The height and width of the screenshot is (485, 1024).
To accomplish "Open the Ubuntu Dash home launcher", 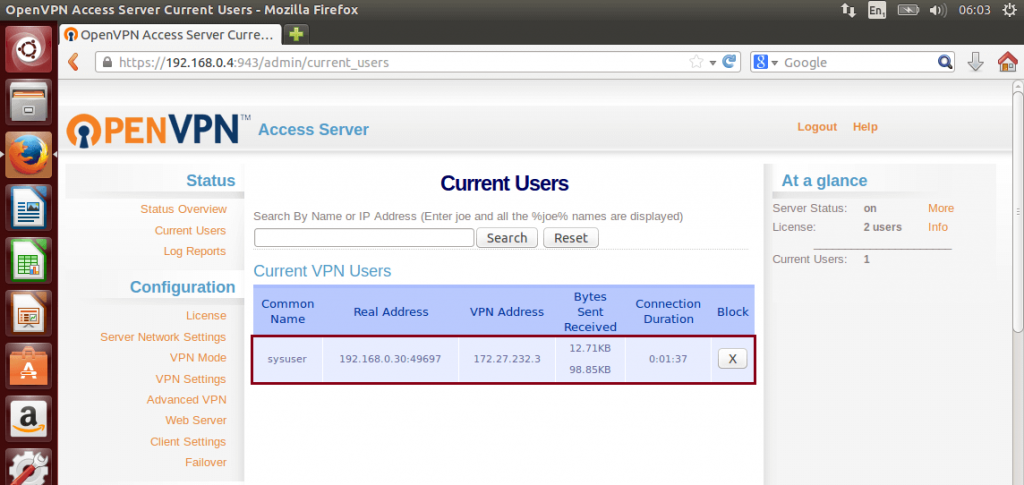I will 29,49.
